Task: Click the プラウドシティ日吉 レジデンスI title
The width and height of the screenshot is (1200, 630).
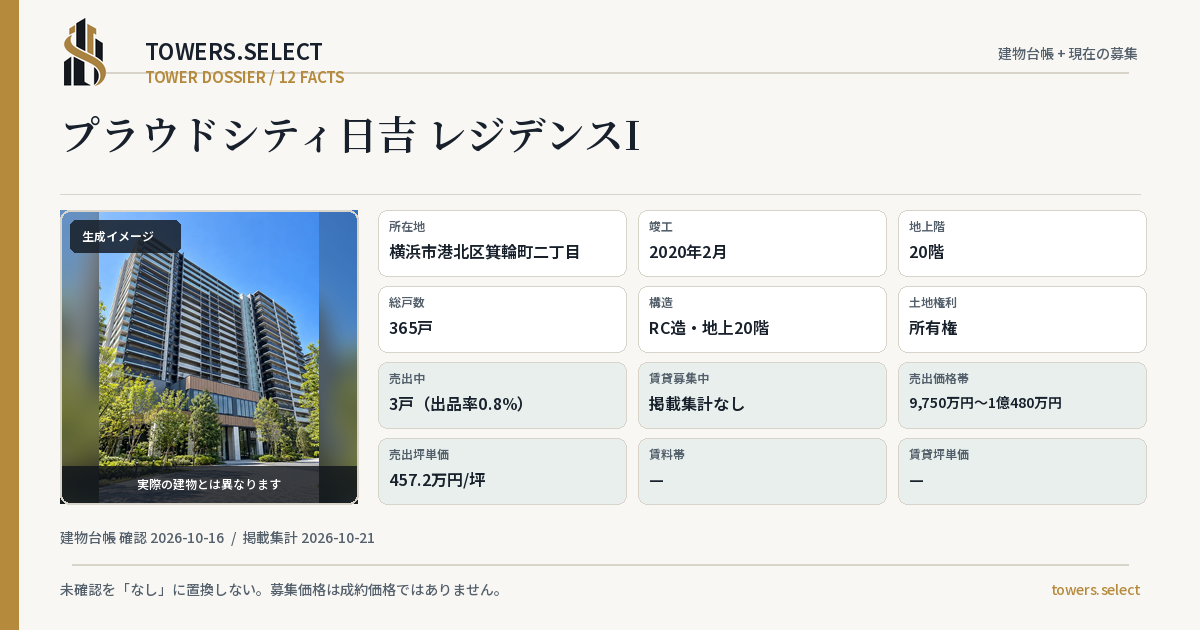Action: pos(352,135)
